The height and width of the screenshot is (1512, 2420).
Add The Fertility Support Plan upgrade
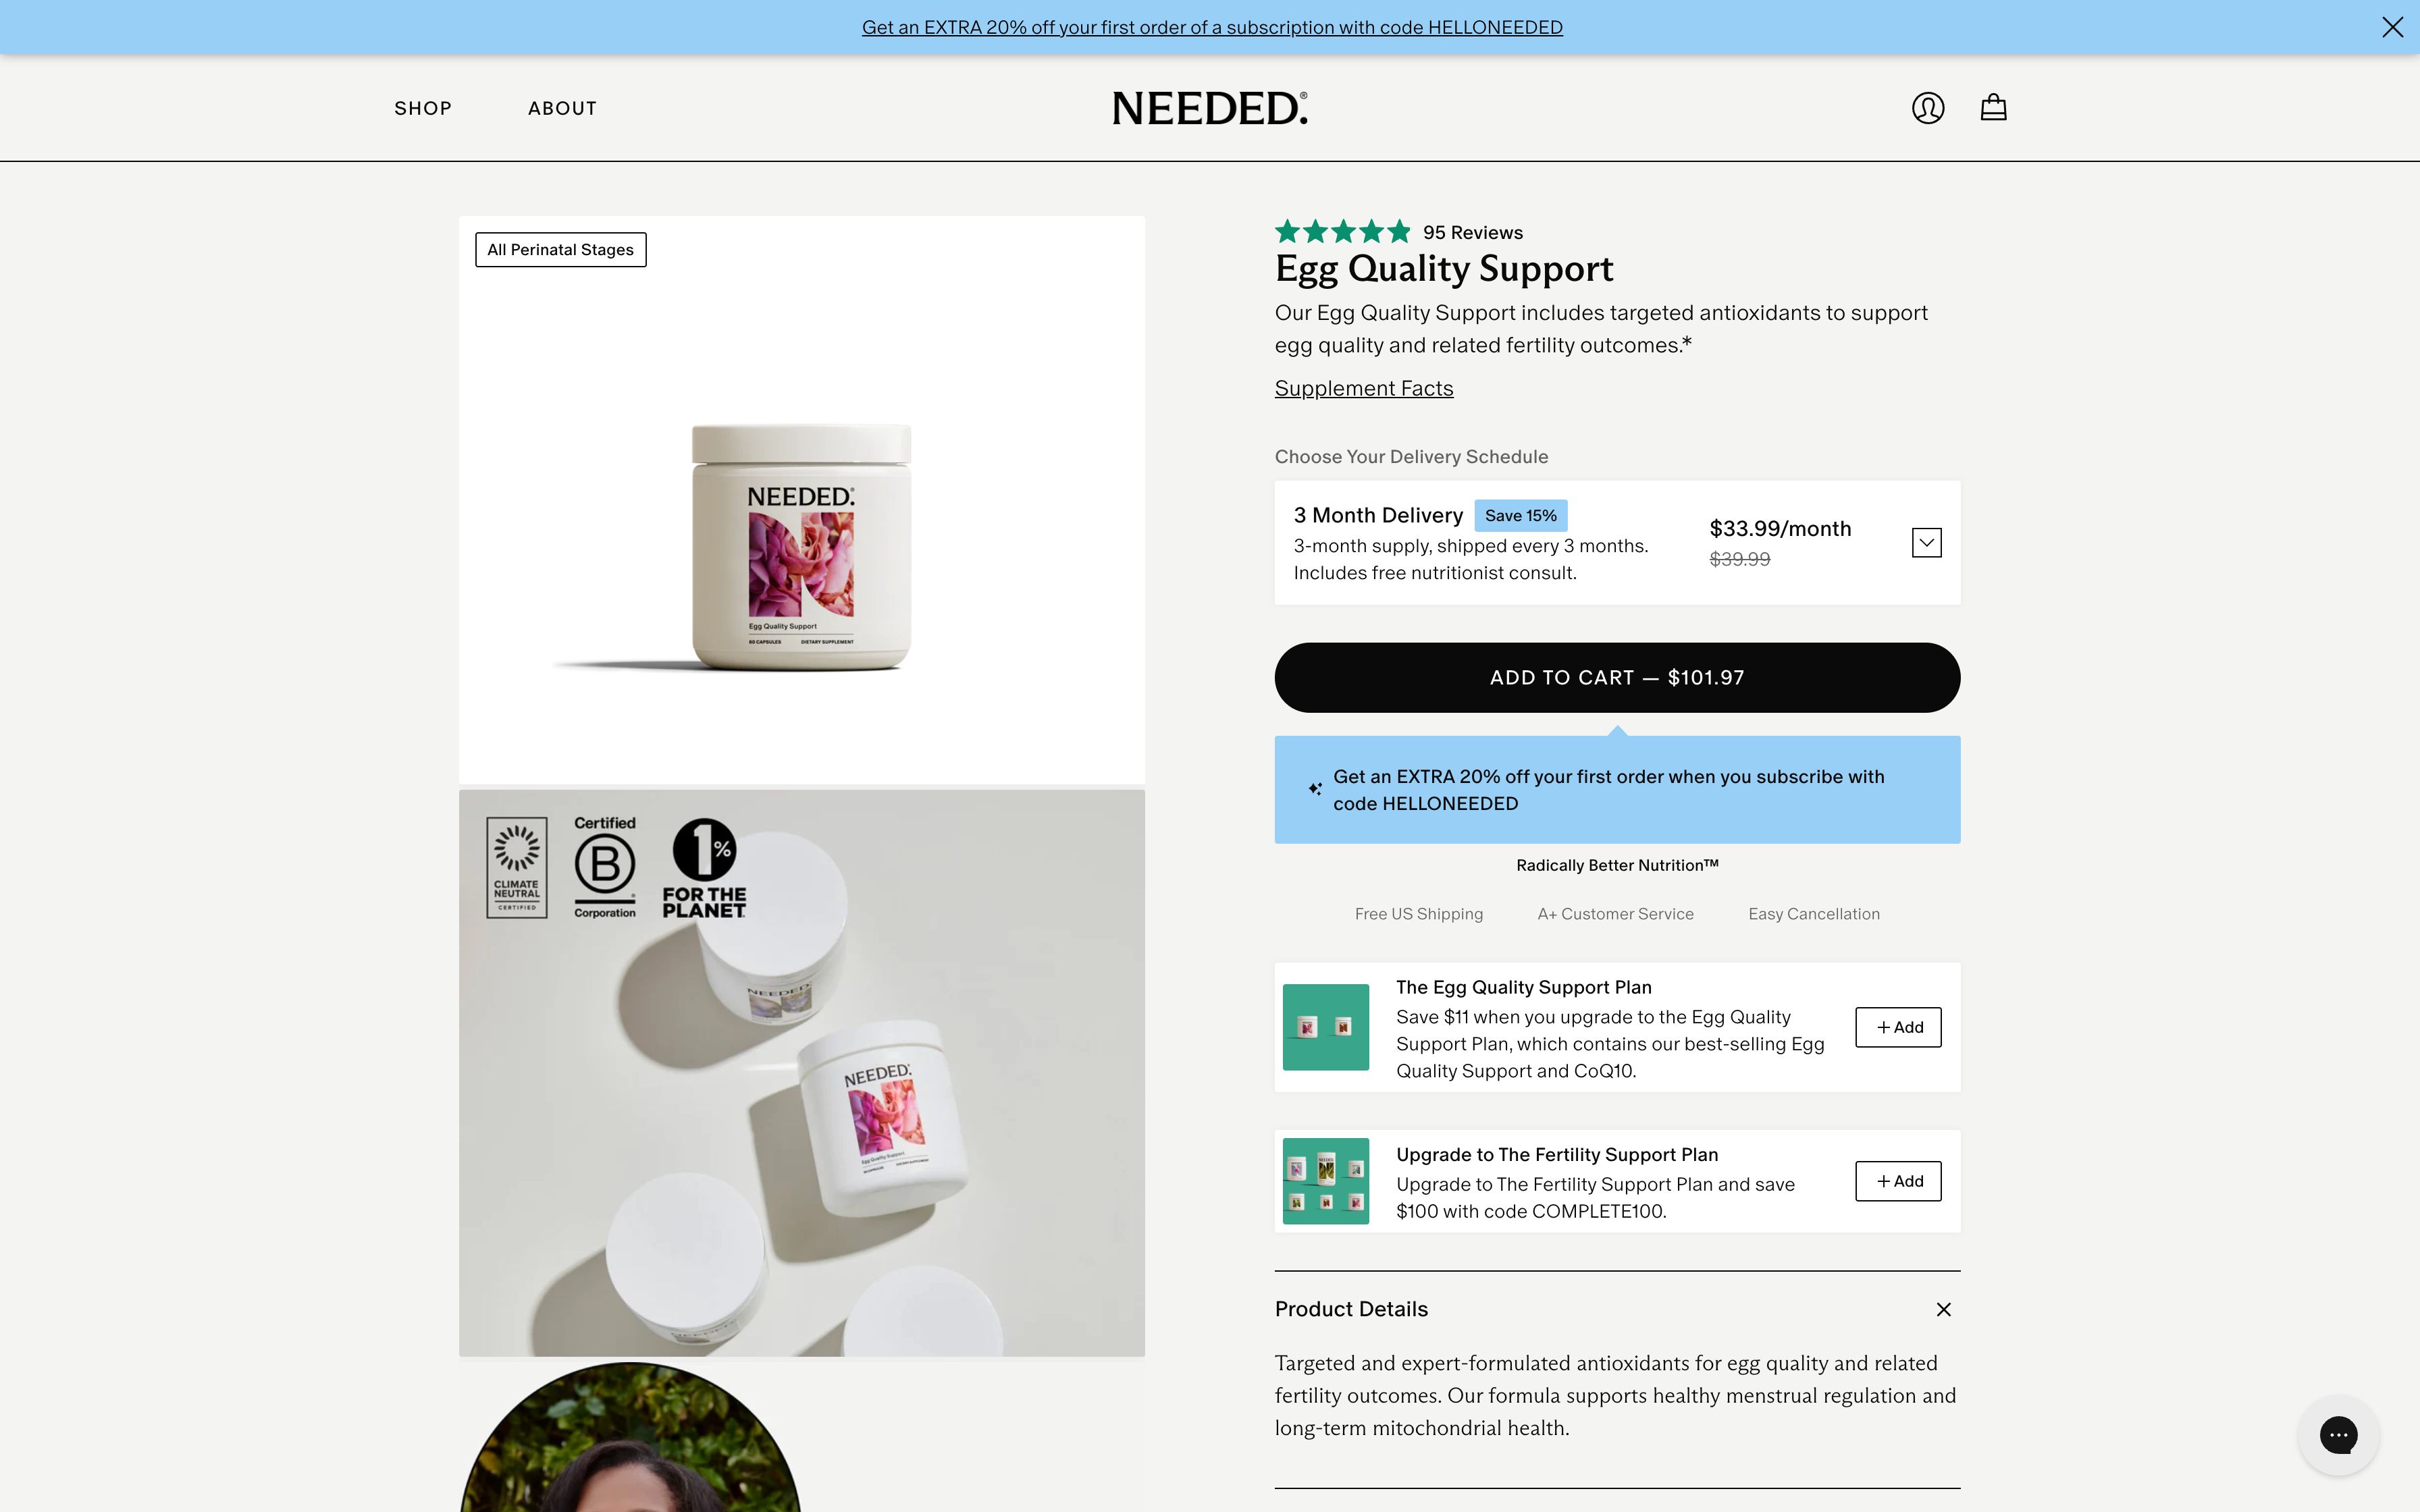click(1898, 1181)
